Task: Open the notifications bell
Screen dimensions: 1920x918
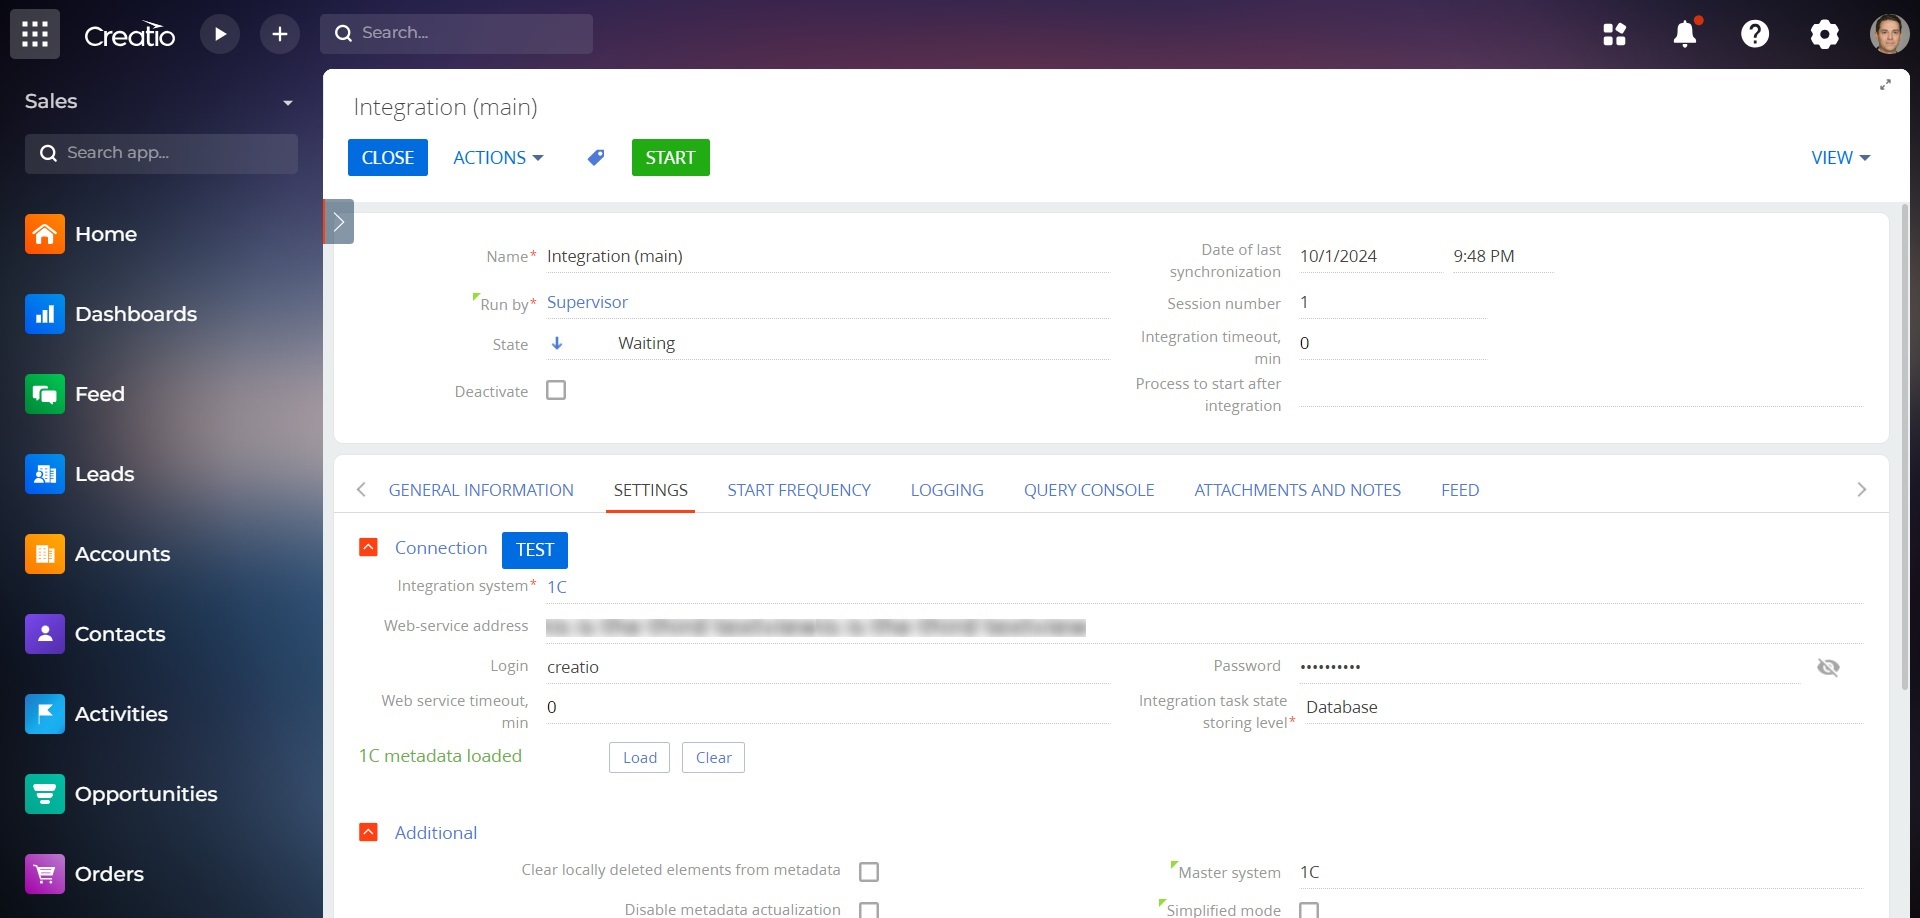Action: click(x=1685, y=34)
